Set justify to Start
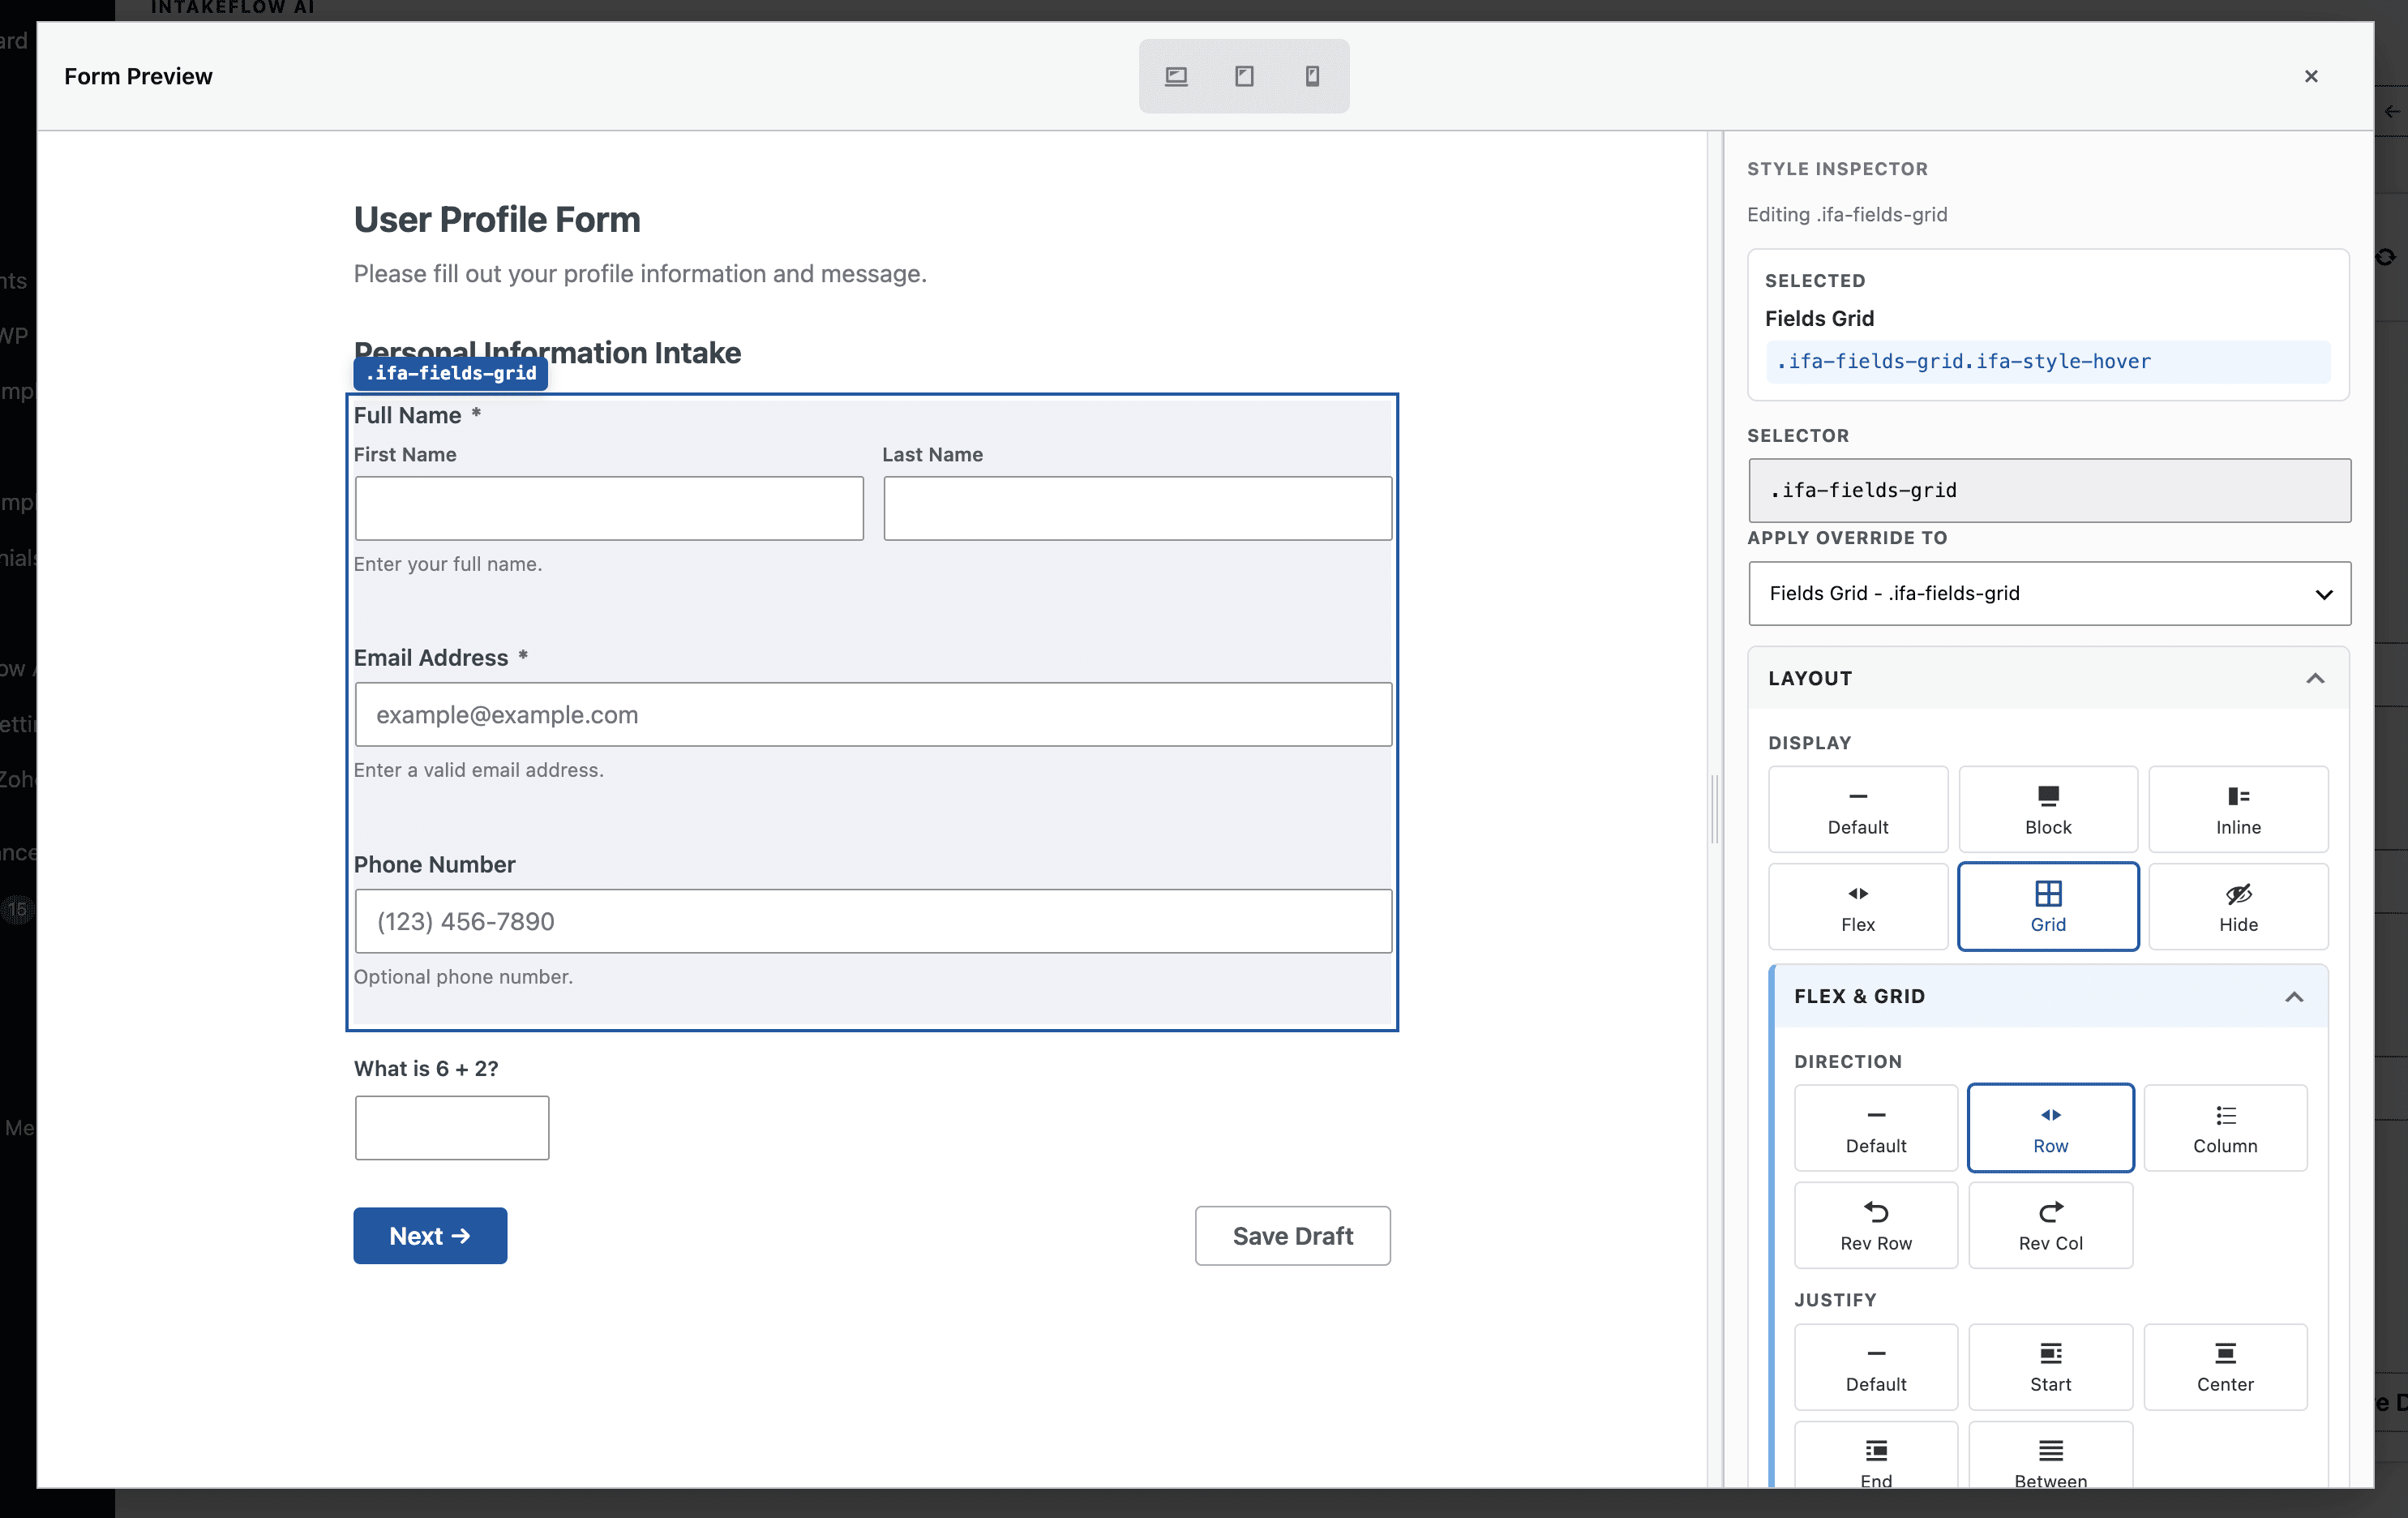 tap(2050, 1366)
